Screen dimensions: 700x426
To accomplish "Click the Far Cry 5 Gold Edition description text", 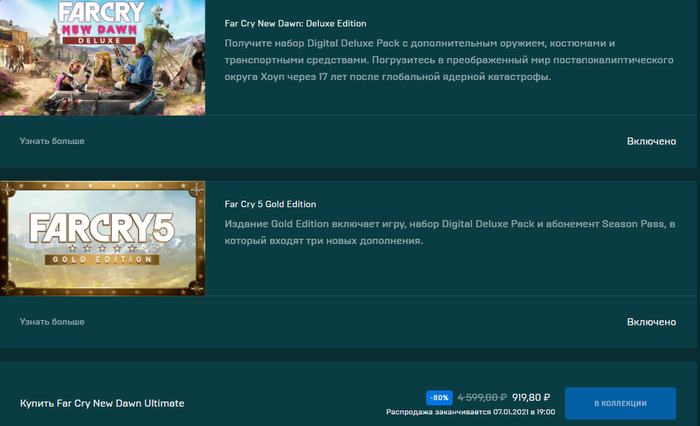I will (x=450, y=232).
